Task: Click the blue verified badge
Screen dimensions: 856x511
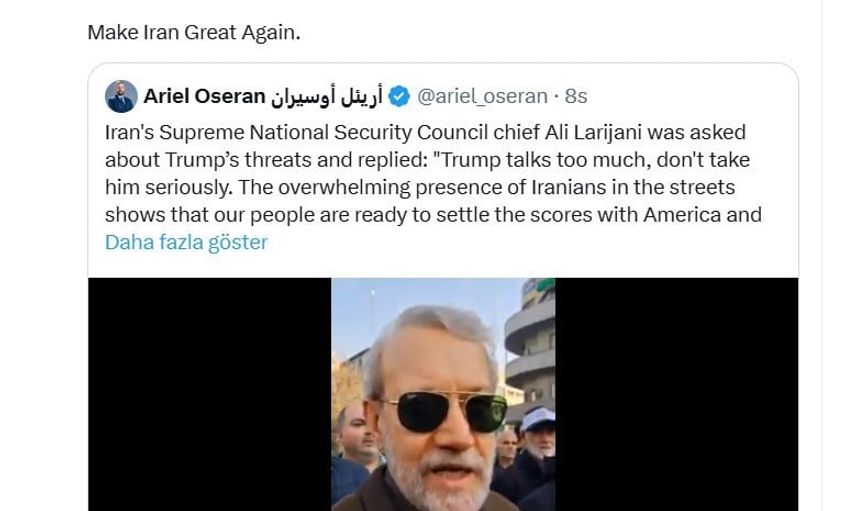Action: coord(399,96)
